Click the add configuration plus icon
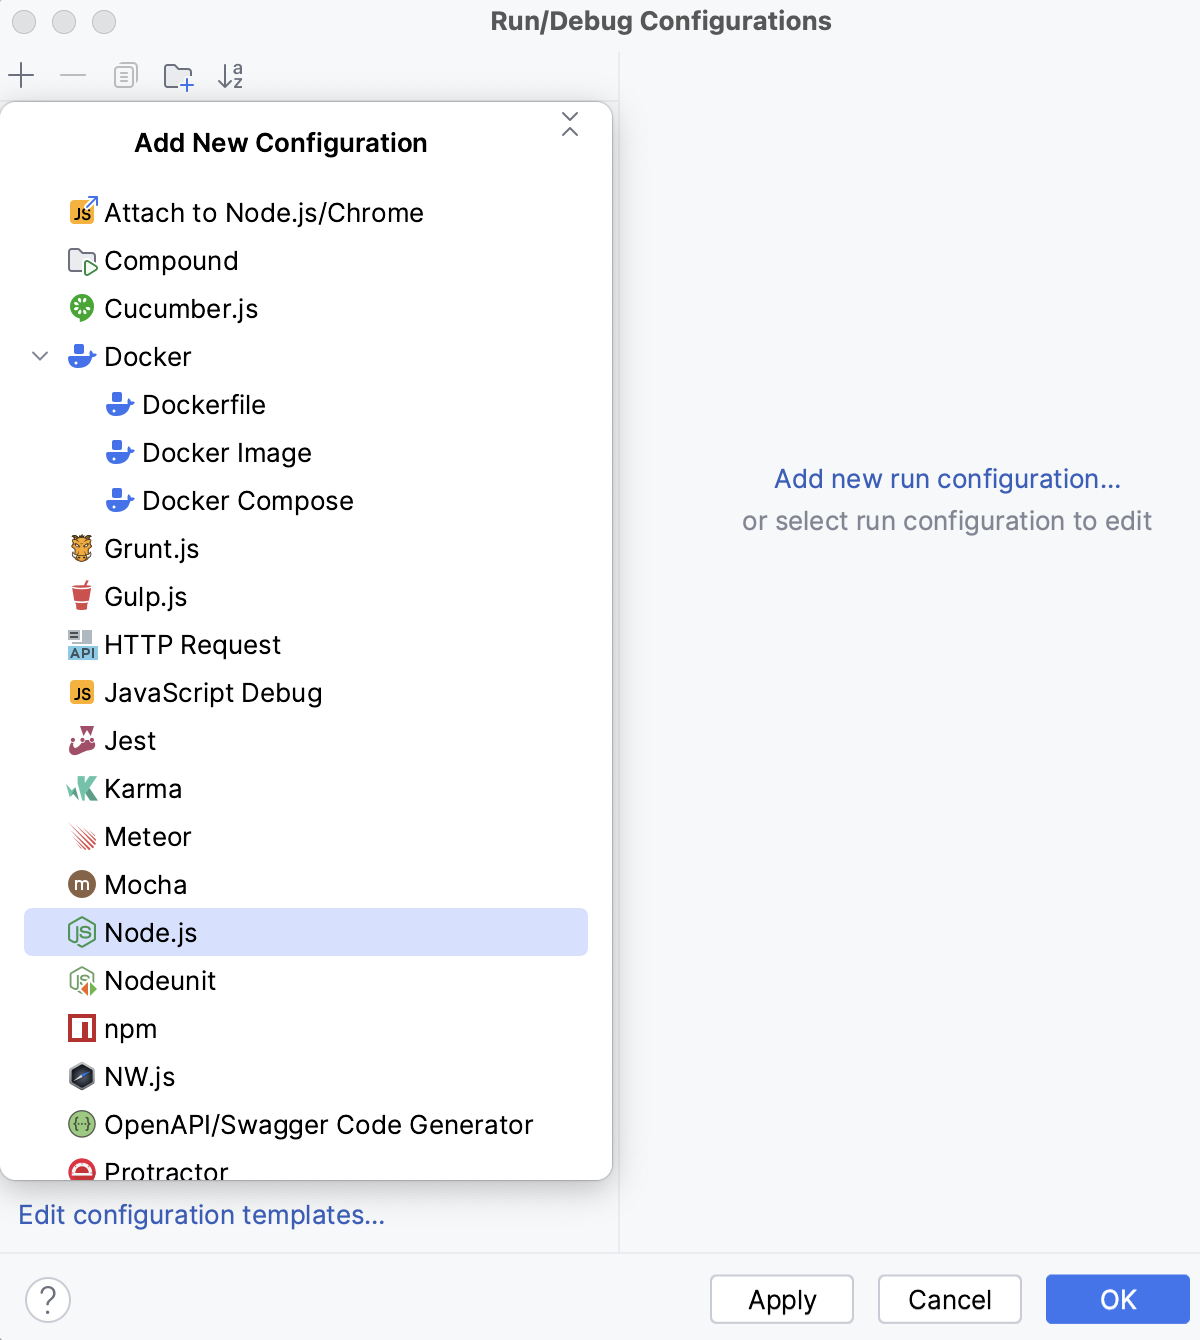This screenshot has height=1340, width=1200. pos(21,75)
